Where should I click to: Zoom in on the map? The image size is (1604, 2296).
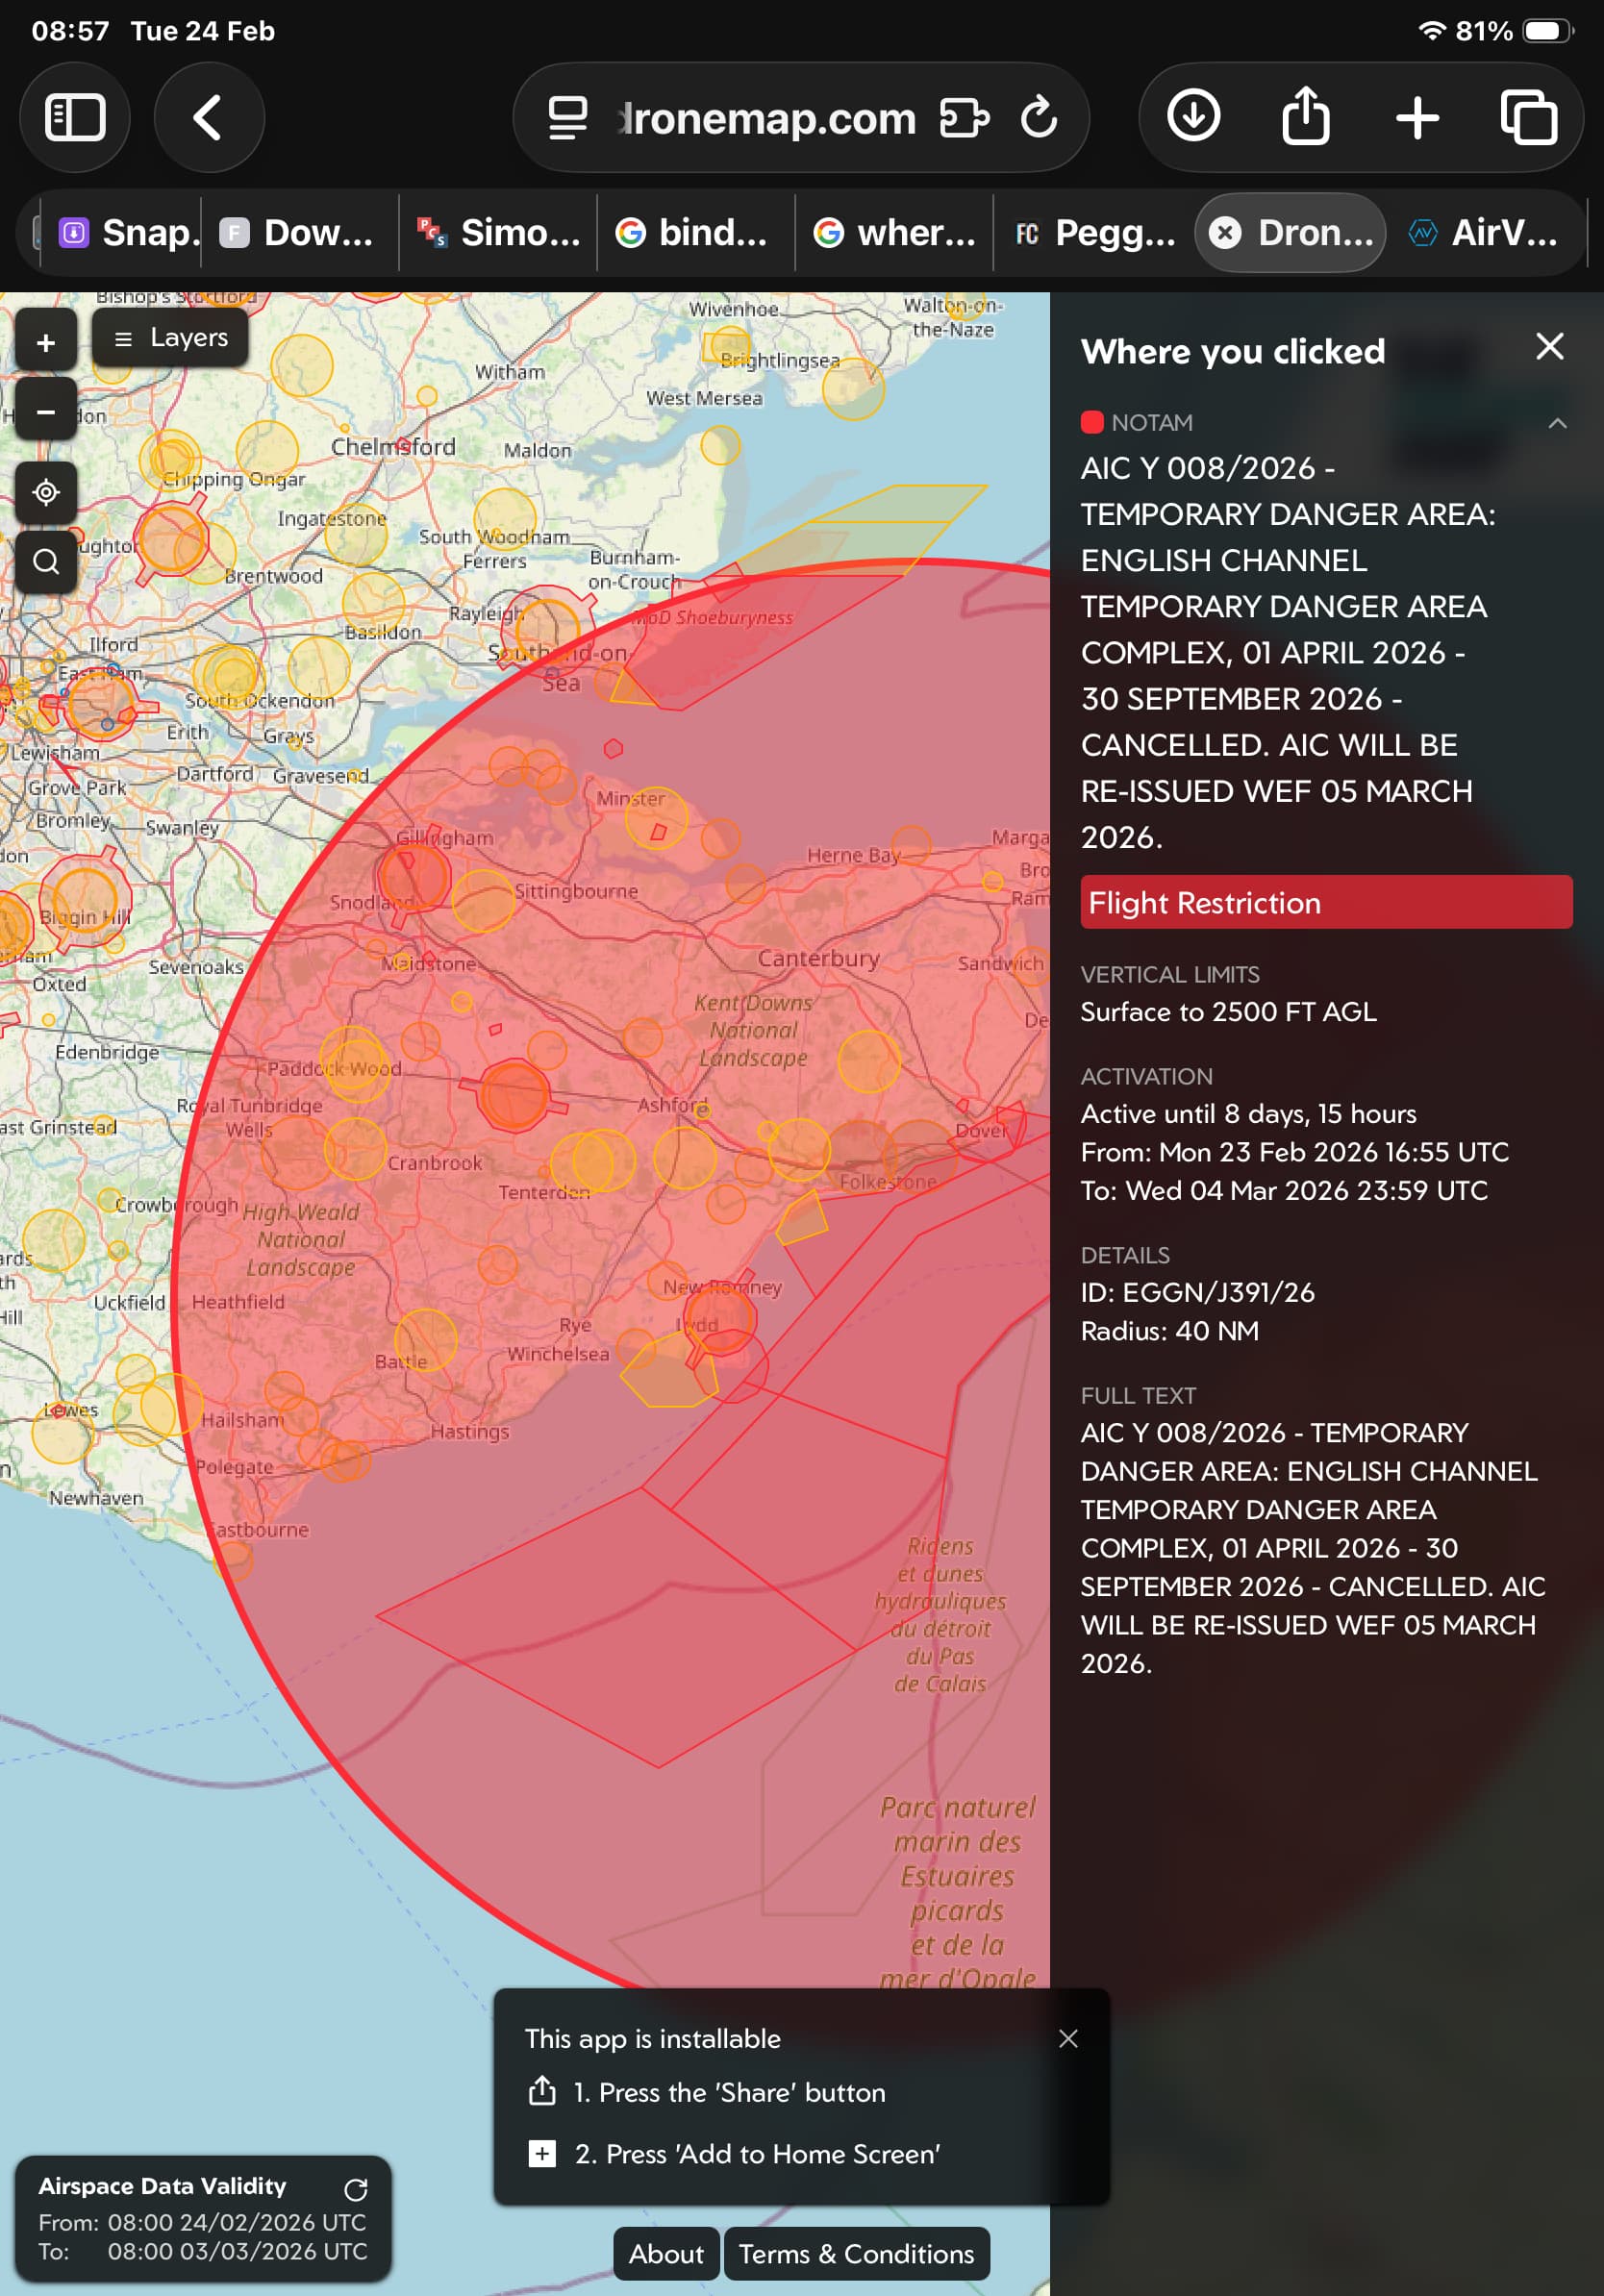[x=46, y=343]
